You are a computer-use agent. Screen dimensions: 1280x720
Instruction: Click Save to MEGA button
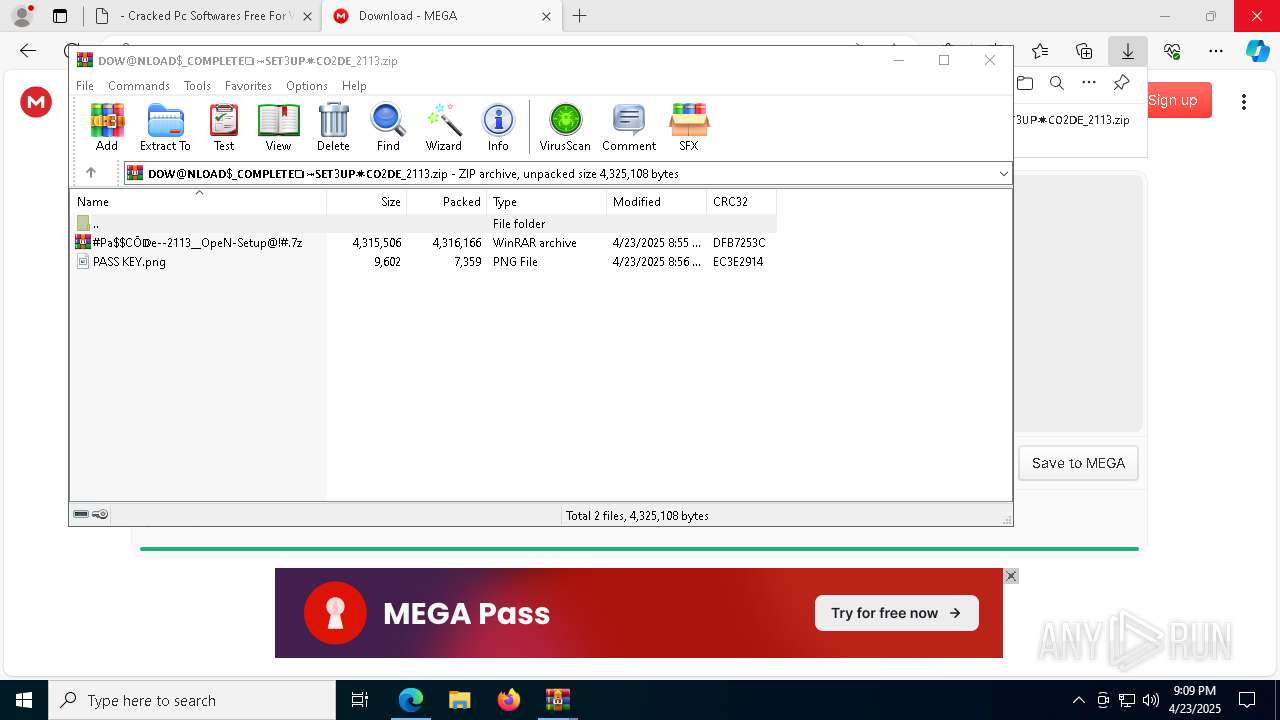click(x=1078, y=463)
